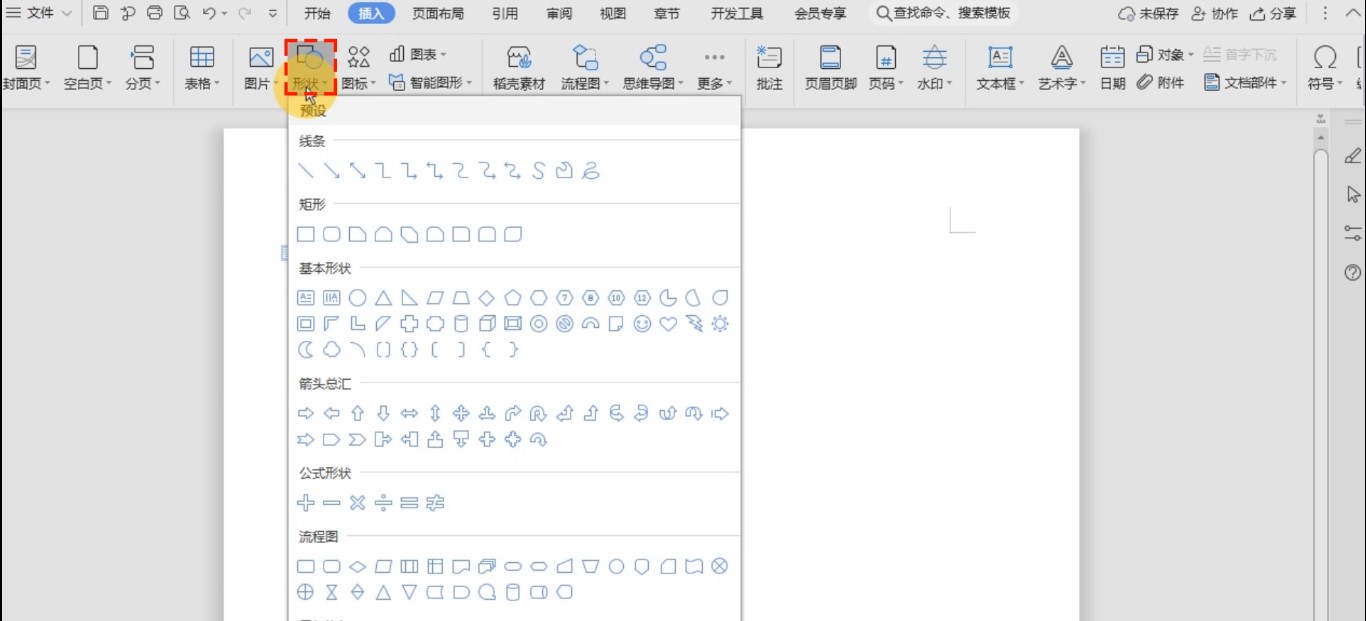The width and height of the screenshot is (1366, 621).
Task: Select the plus sign formula shape
Action: (x=306, y=503)
